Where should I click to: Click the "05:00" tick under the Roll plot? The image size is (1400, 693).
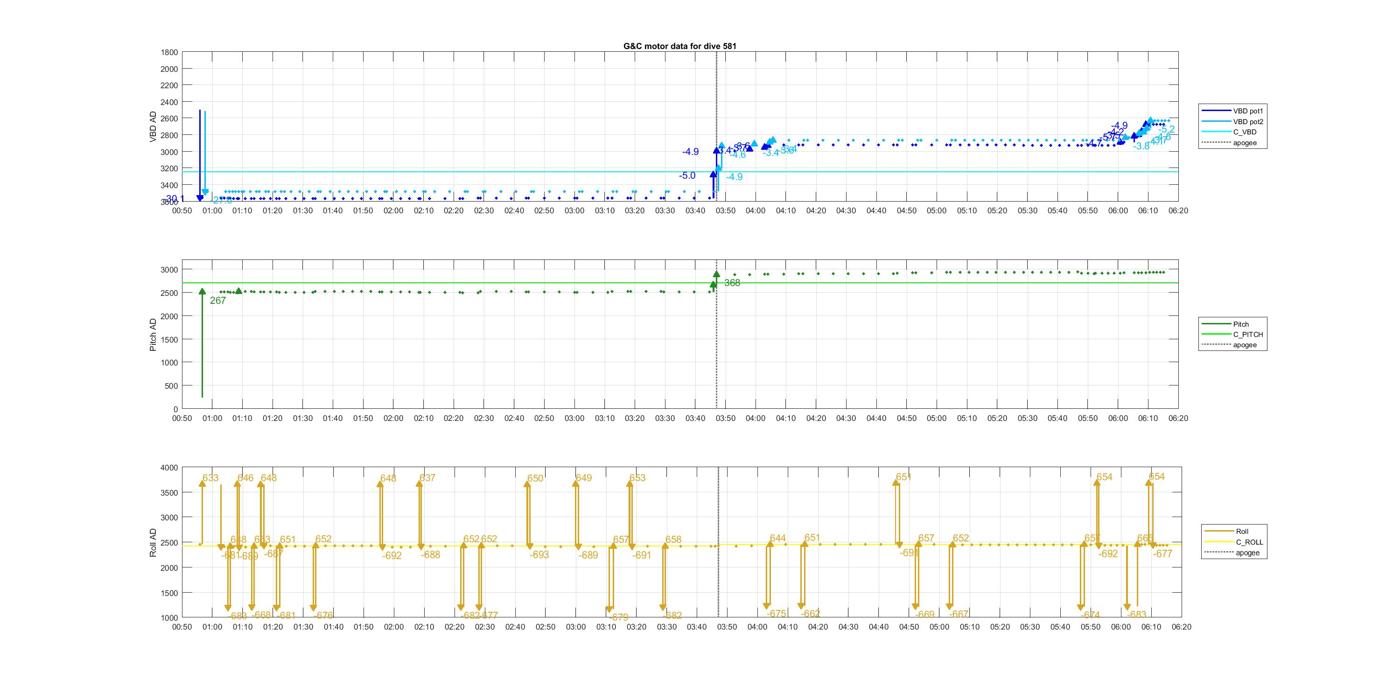click(x=938, y=627)
